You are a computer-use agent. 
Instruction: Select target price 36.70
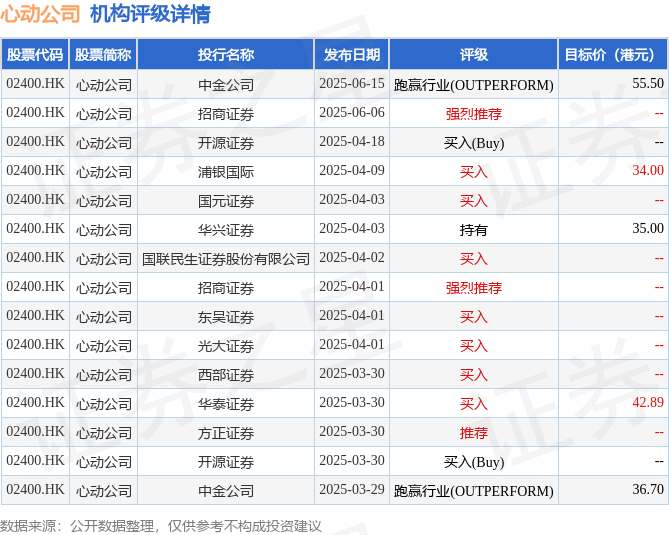coord(648,490)
